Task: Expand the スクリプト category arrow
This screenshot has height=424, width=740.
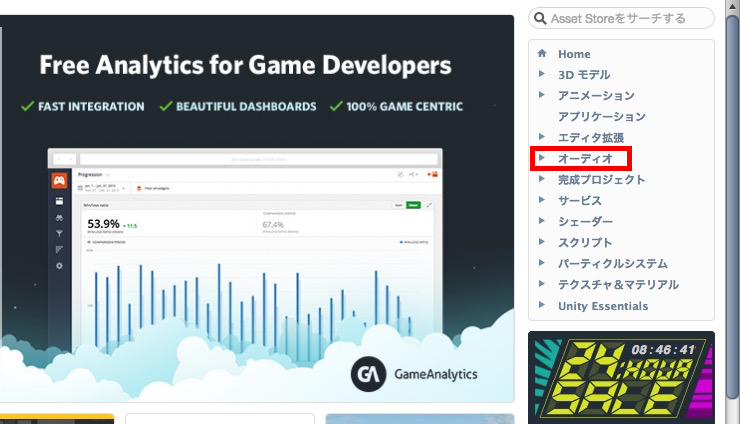Action: [542, 241]
